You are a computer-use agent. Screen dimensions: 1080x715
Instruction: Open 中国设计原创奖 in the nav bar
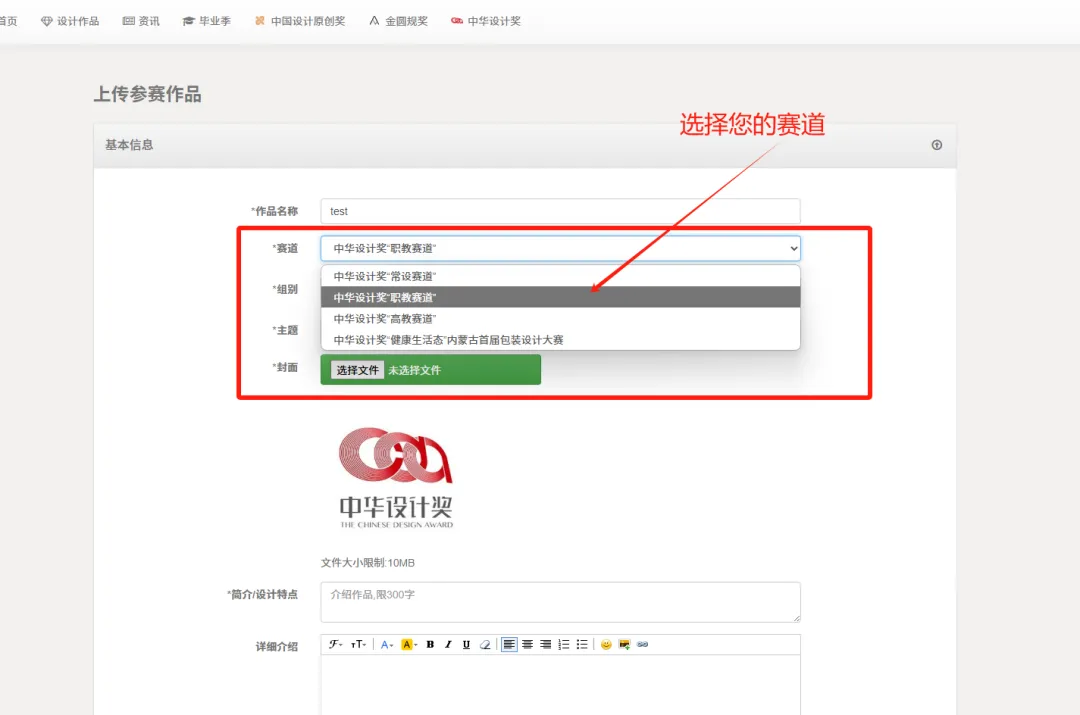coord(300,21)
